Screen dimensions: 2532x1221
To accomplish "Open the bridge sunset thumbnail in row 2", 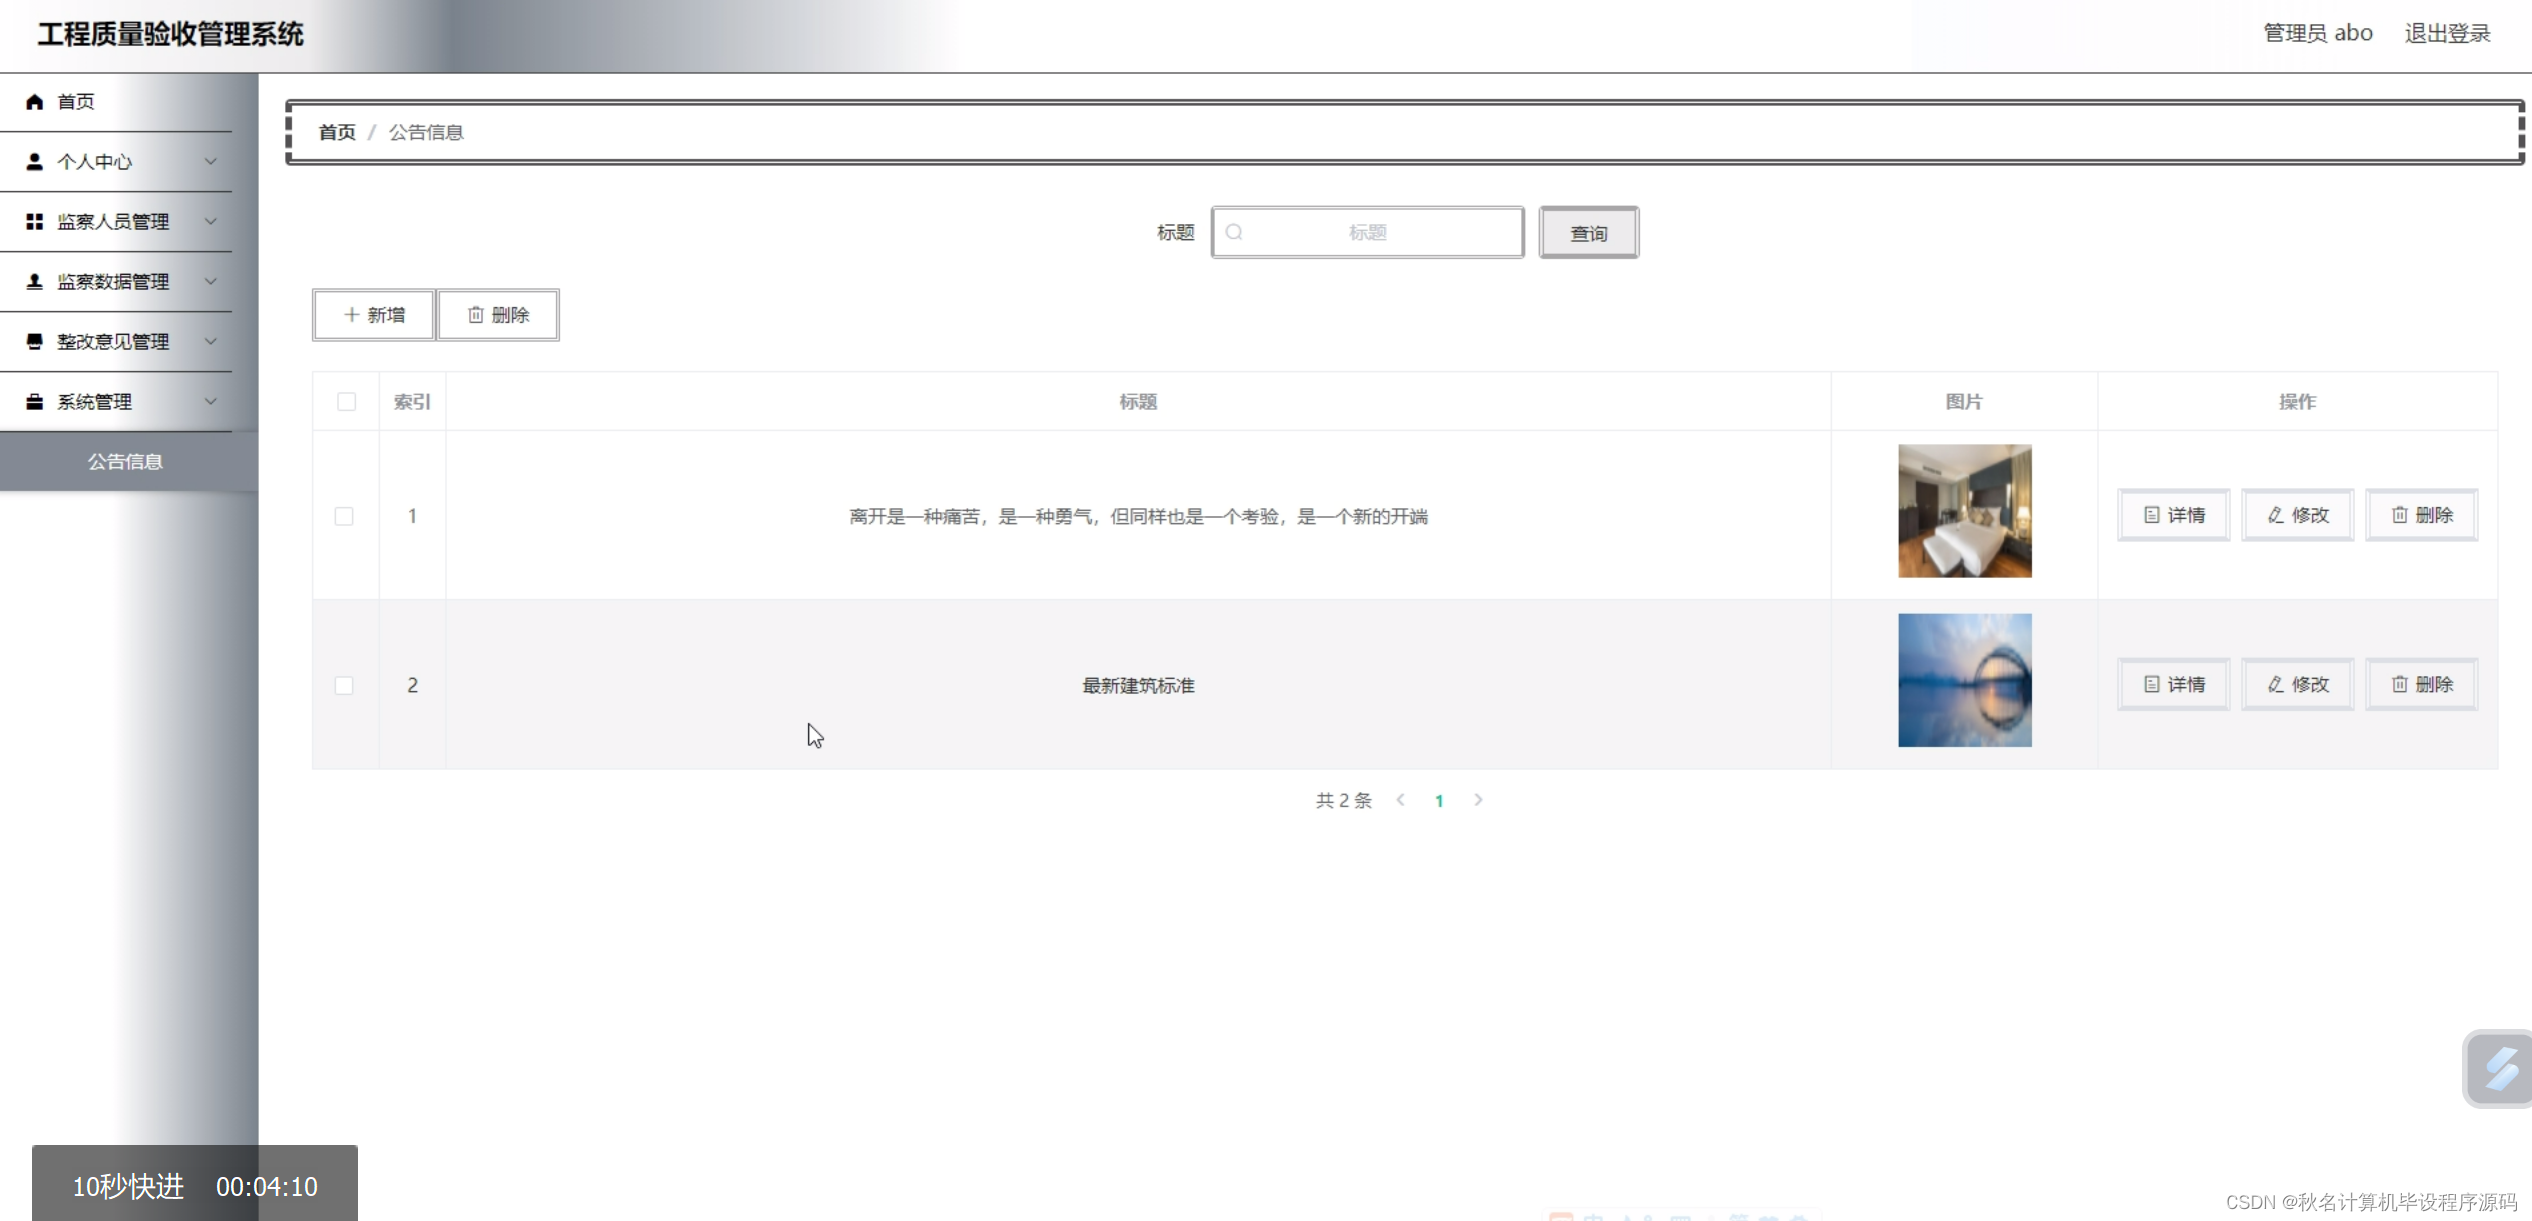I will click(1964, 680).
